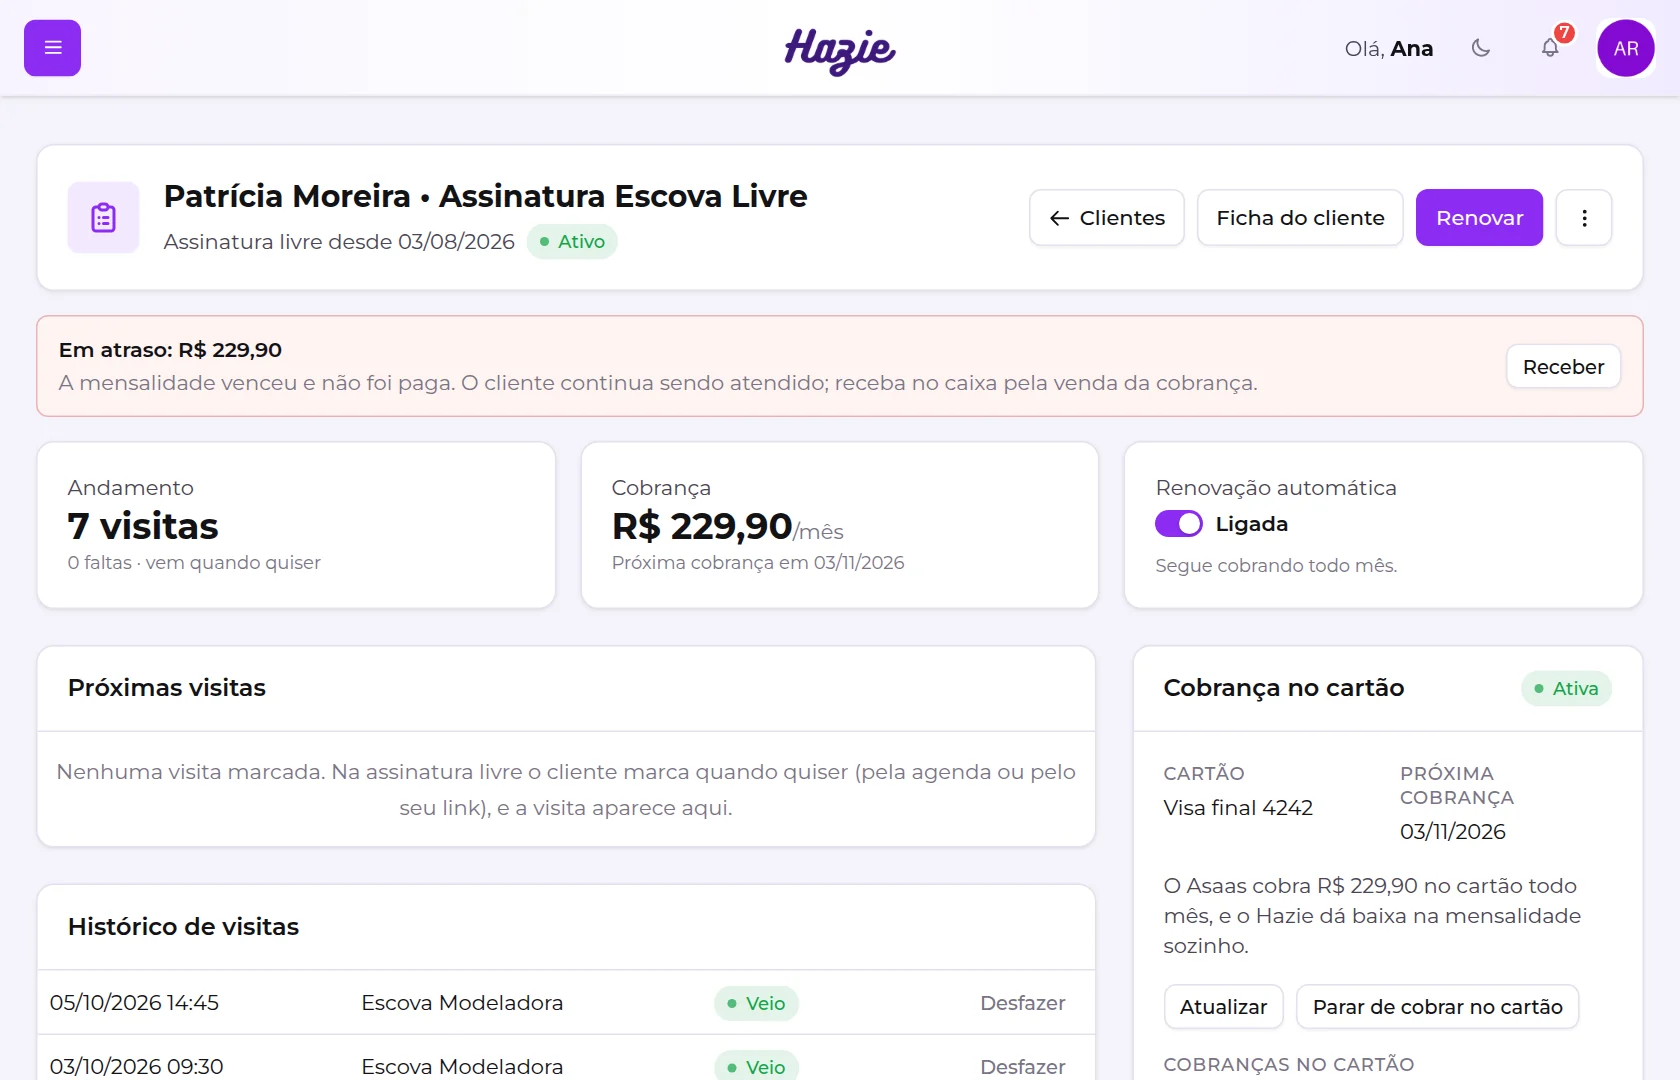Click the Ativo status badge
1680x1080 pixels.
[572, 242]
